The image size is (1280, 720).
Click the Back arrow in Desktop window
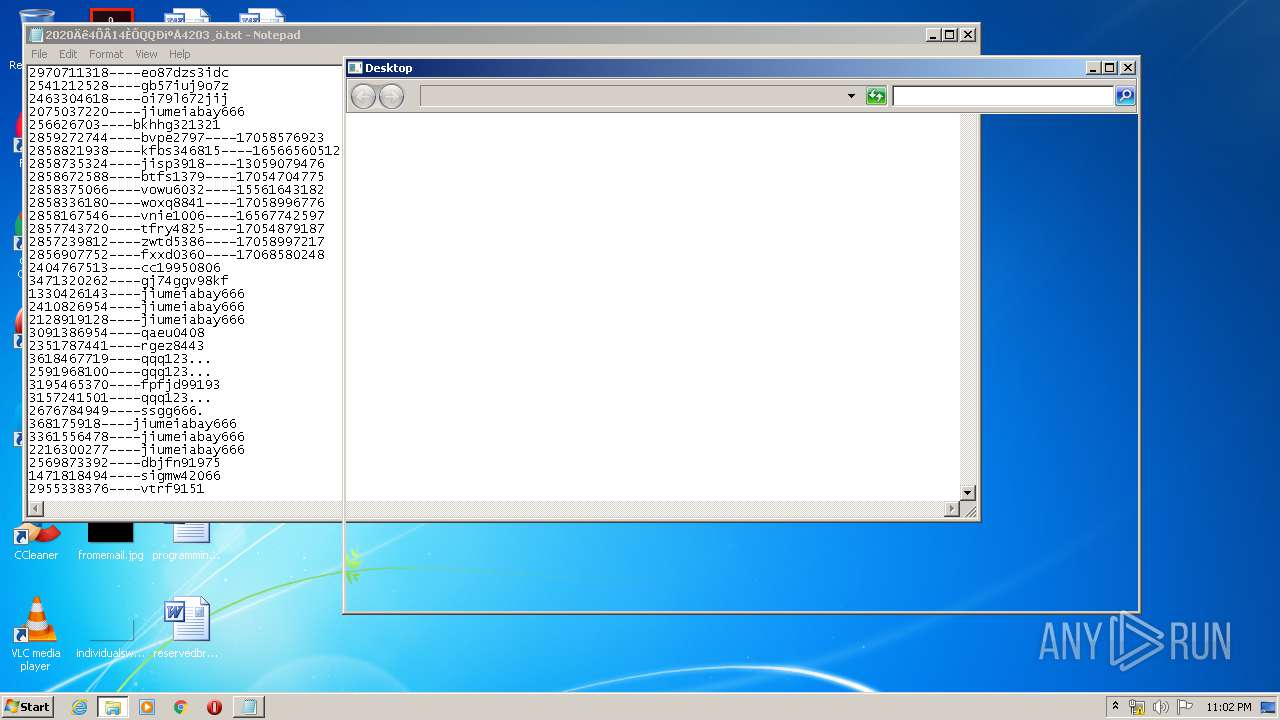363,96
